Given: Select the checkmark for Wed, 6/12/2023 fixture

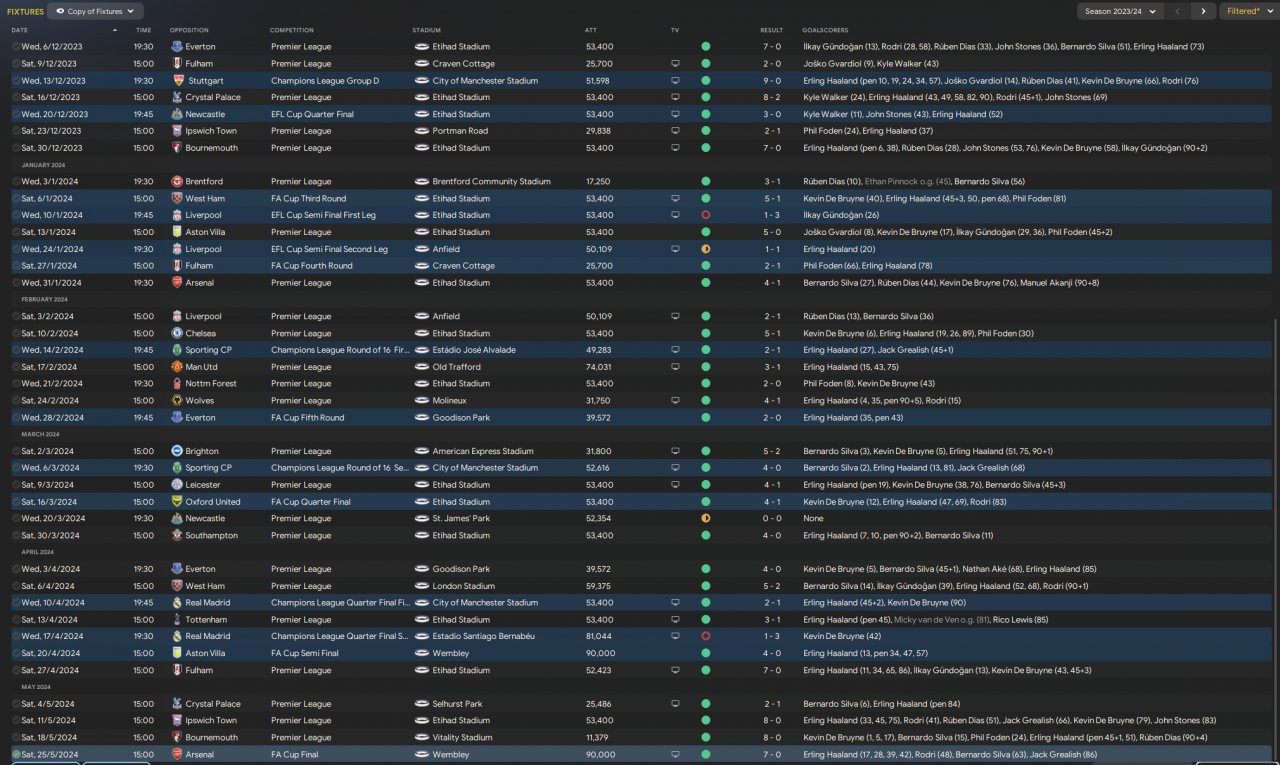Looking at the screenshot, I should 16,47.
